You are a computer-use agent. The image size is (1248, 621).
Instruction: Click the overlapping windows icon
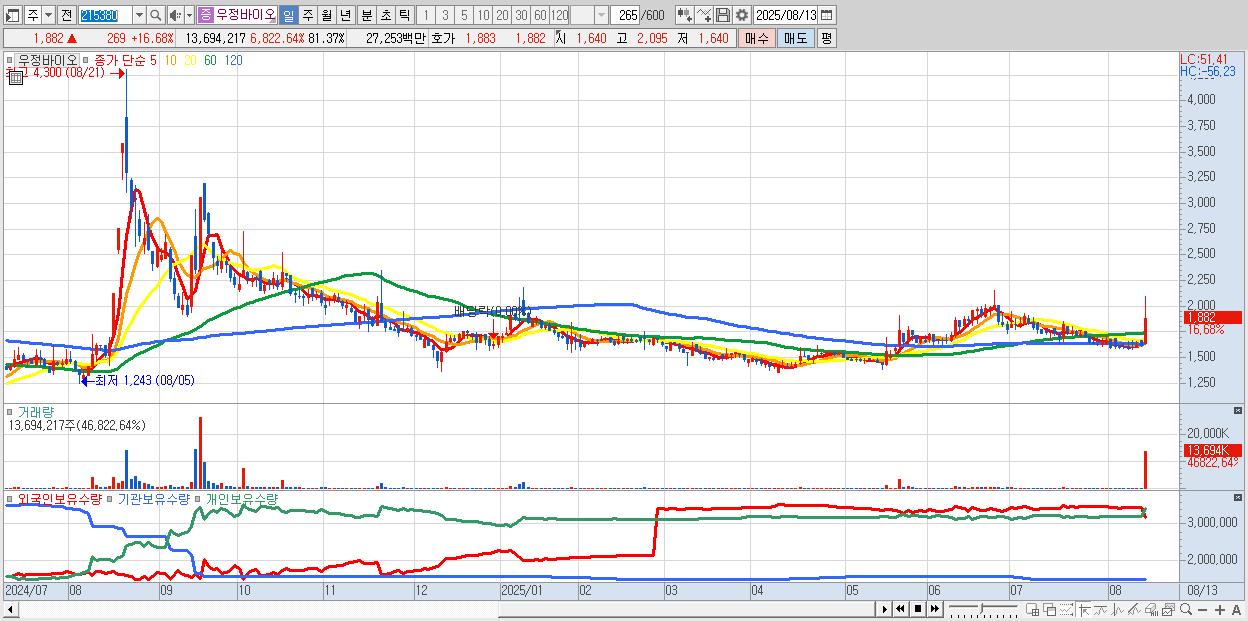(x=1049, y=610)
